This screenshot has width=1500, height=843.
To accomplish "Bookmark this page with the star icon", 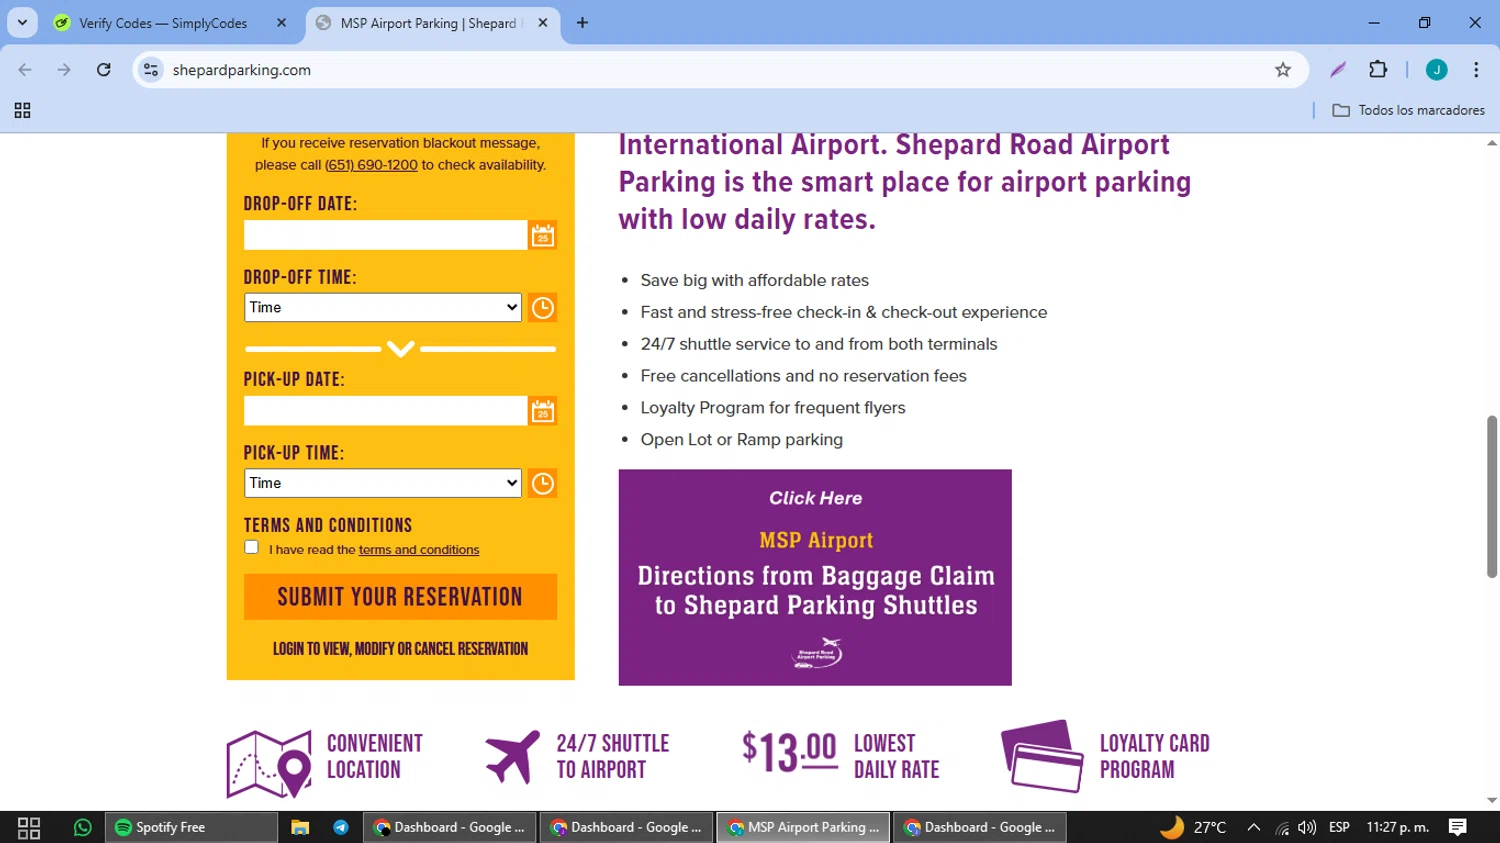I will [x=1283, y=70].
